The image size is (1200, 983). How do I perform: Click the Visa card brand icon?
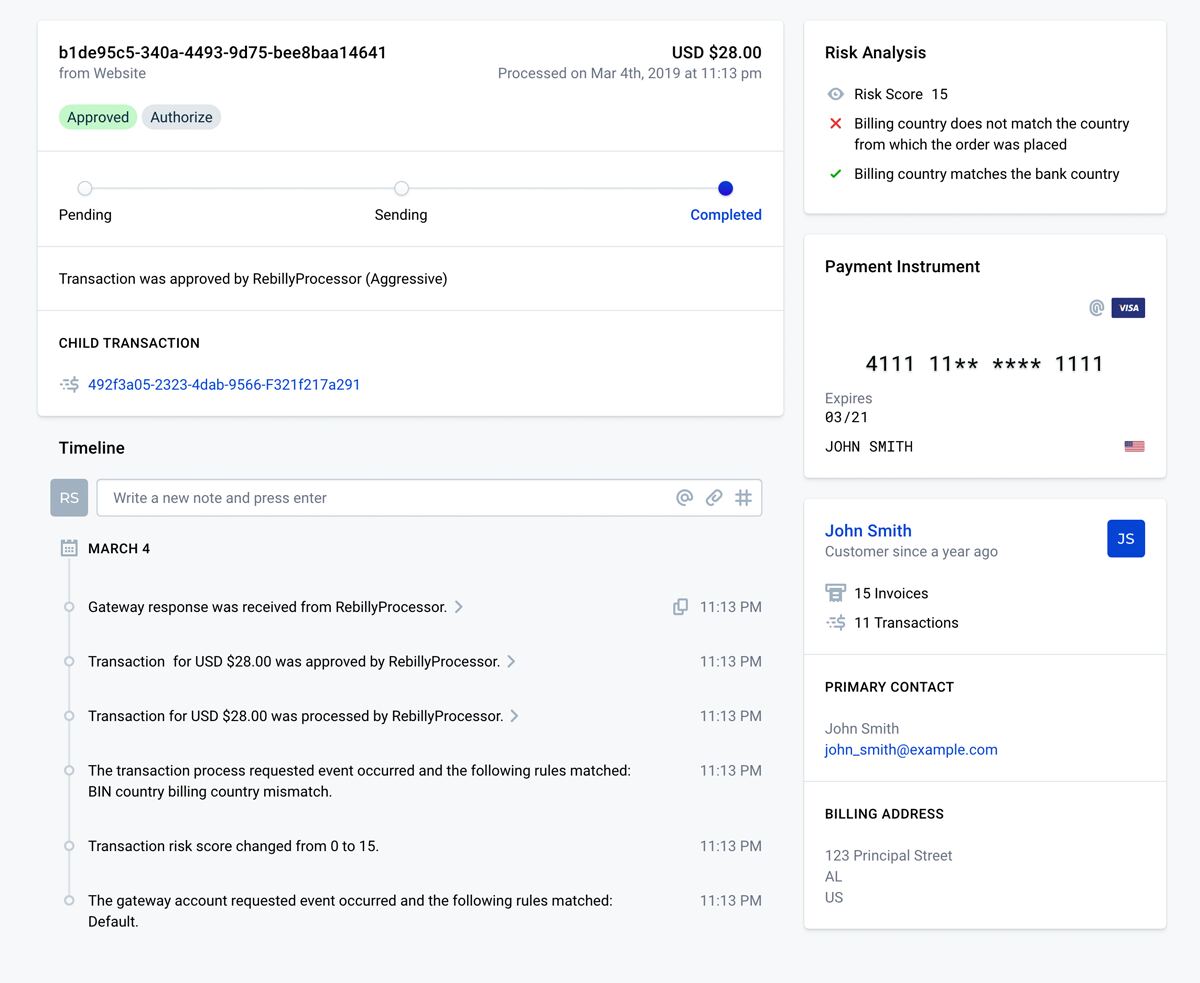pos(1128,308)
